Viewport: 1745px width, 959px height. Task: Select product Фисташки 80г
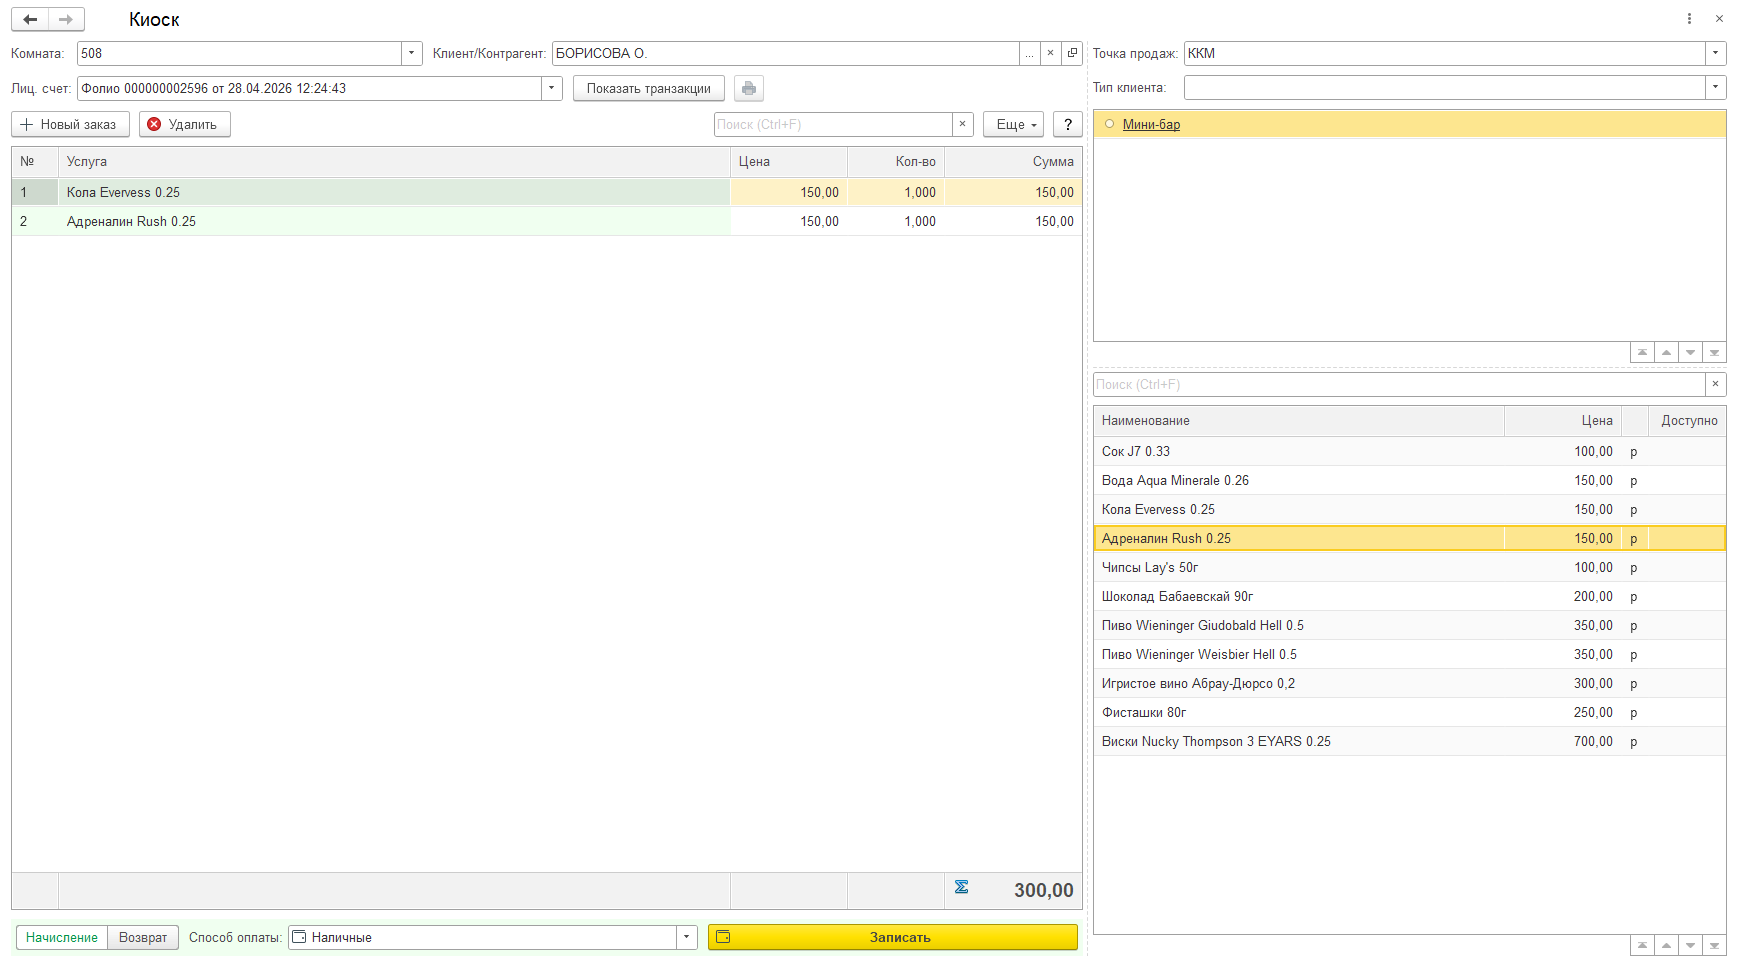tap(1409, 712)
